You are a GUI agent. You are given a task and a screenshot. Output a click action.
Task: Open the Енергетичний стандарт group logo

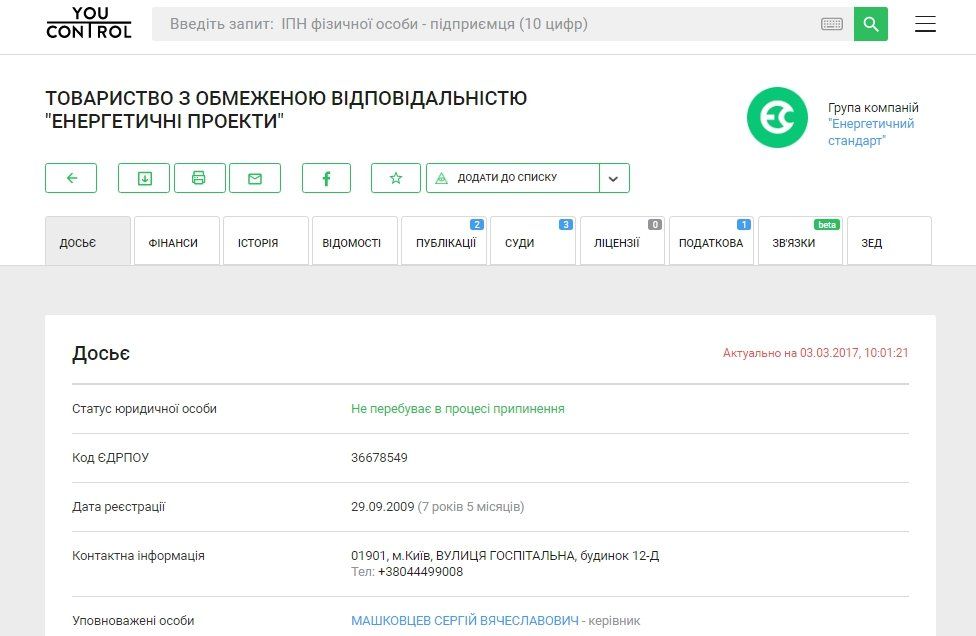[777, 117]
